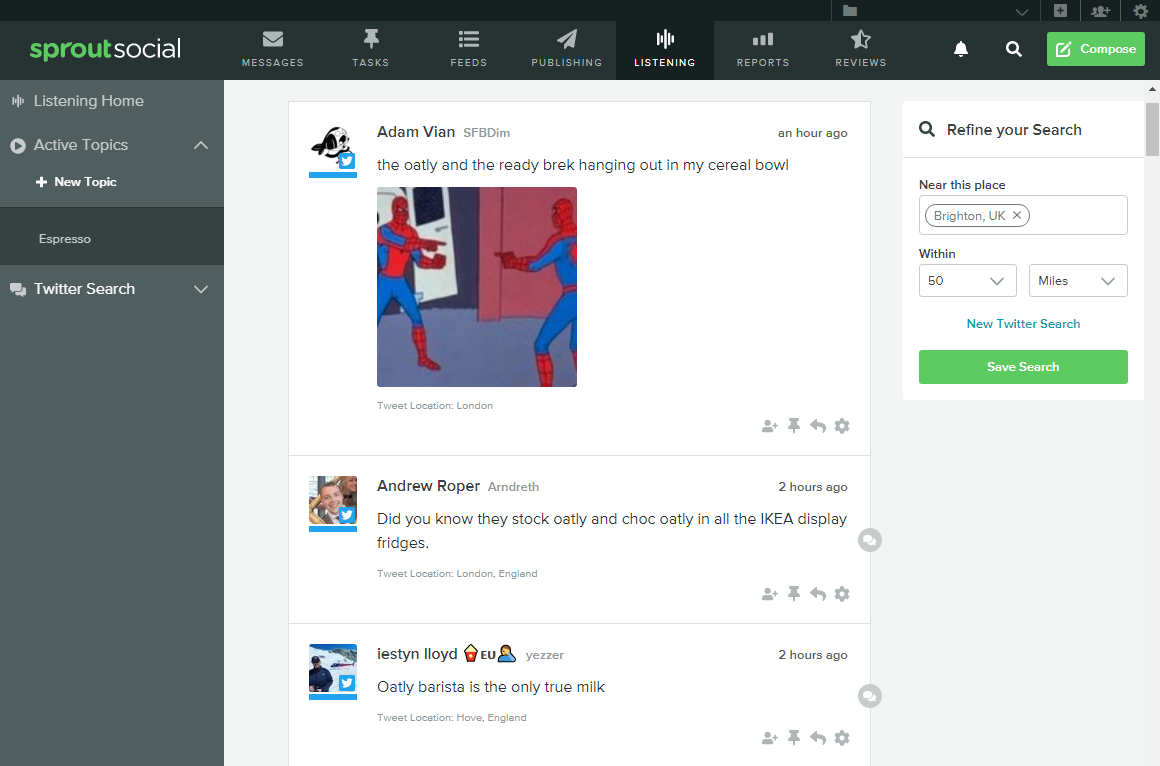This screenshot has height=766, width=1160.
Task: Reply to iestyn lloyd's tweet
Action: [x=817, y=737]
